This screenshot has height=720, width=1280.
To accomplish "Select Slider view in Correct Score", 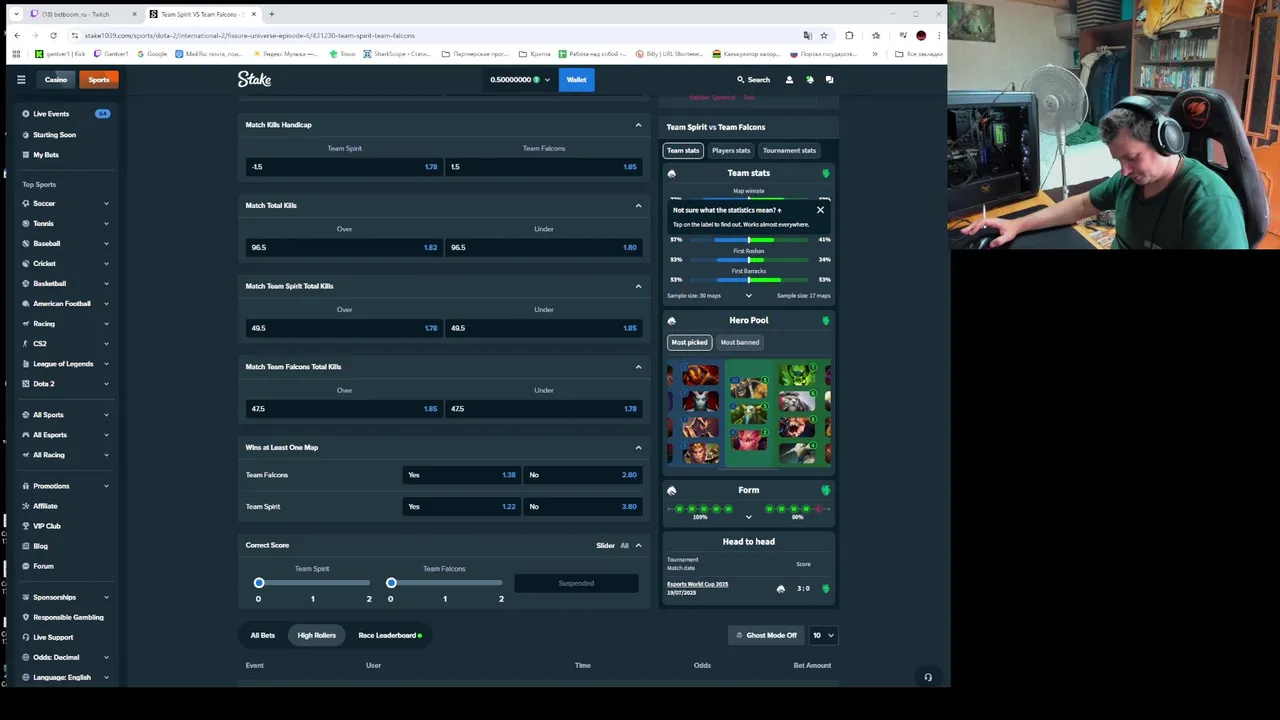I will tap(605, 545).
